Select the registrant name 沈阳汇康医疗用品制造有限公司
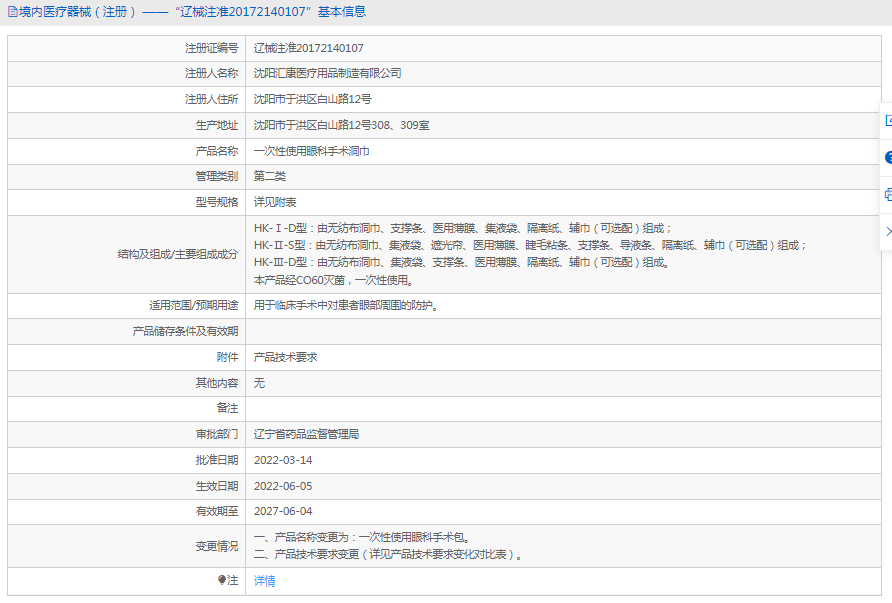The height and width of the screenshot is (603, 892). [327, 74]
